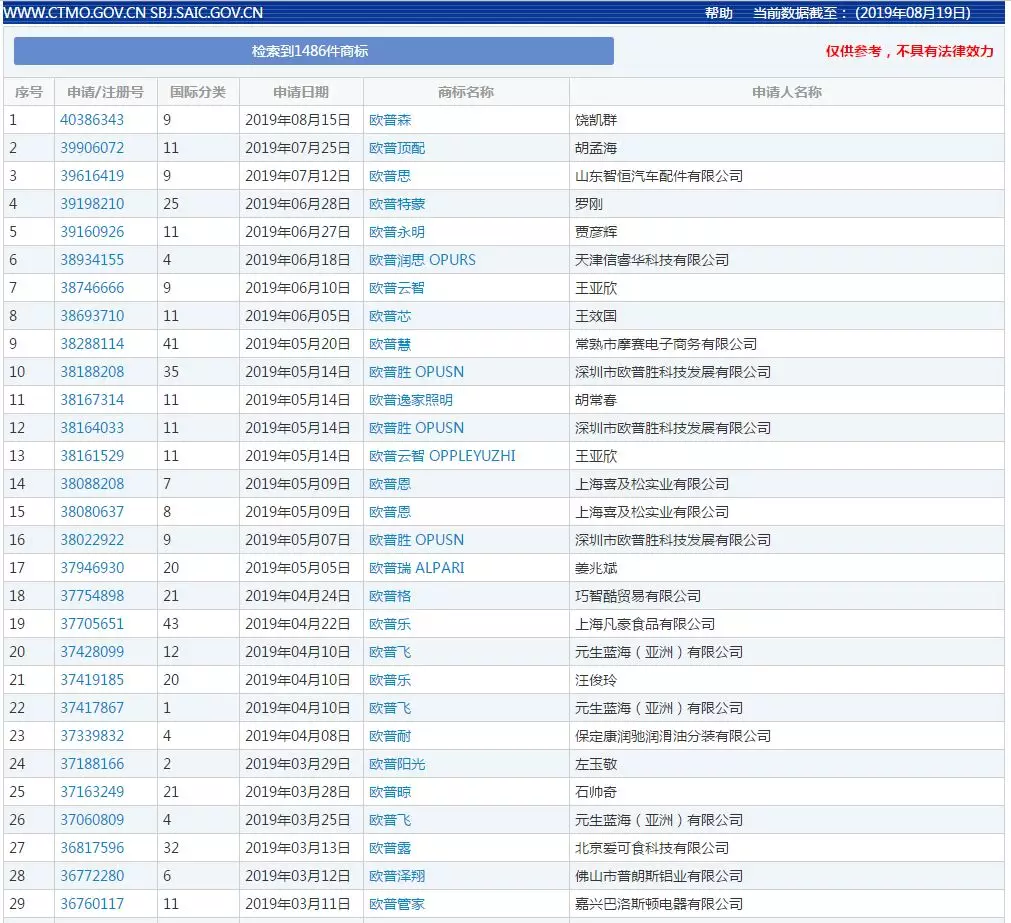1011x923 pixels.
Task: Open registration number 36817596
Action: tap(92, 848)
